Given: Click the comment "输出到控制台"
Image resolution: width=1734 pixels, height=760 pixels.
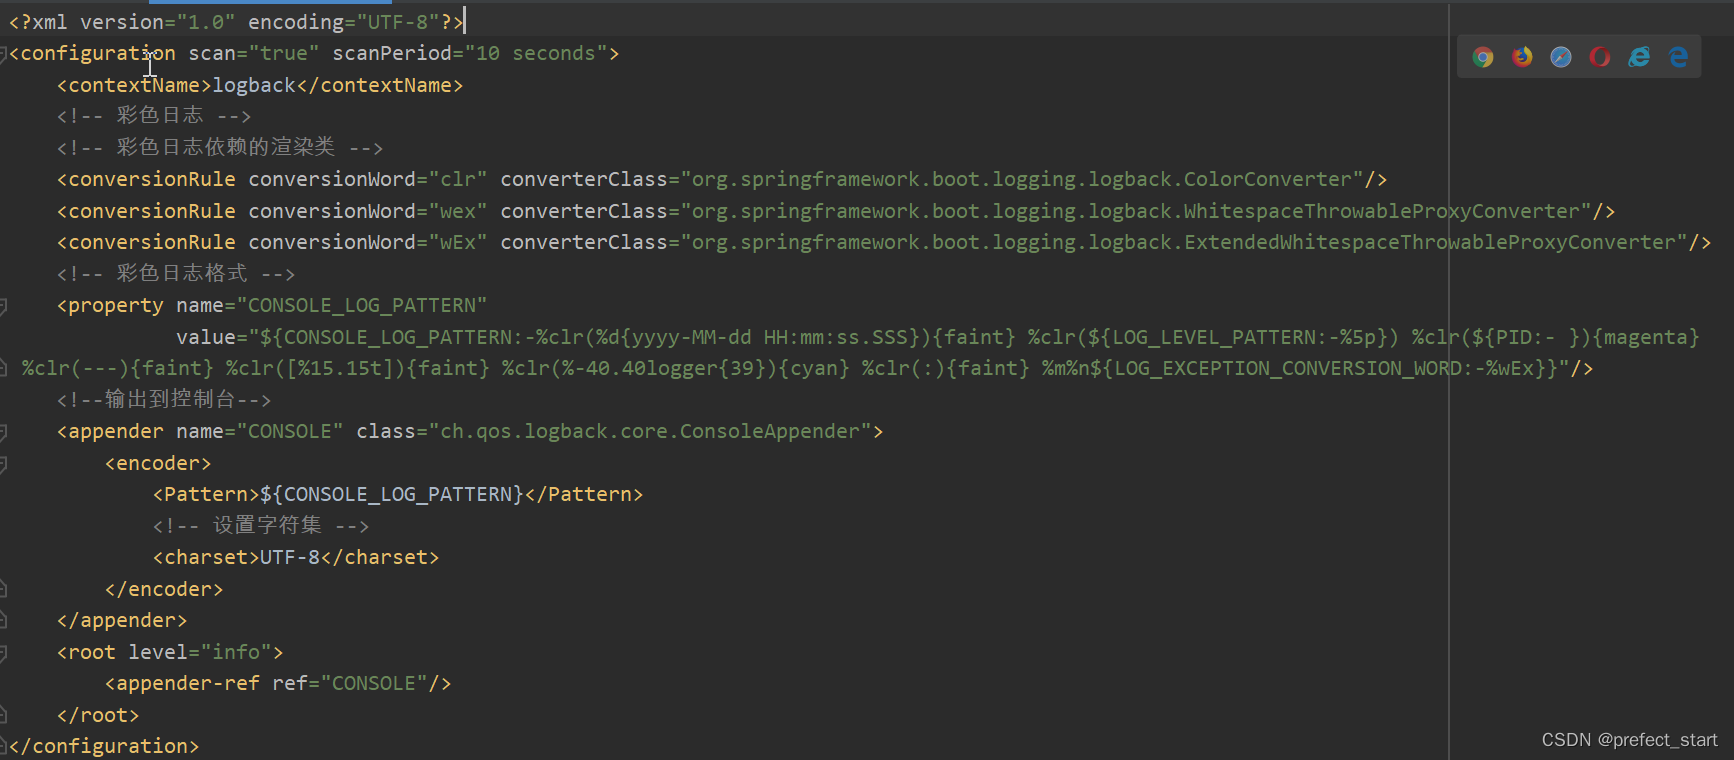Looking at the screenshot, I should pos(164,400).
